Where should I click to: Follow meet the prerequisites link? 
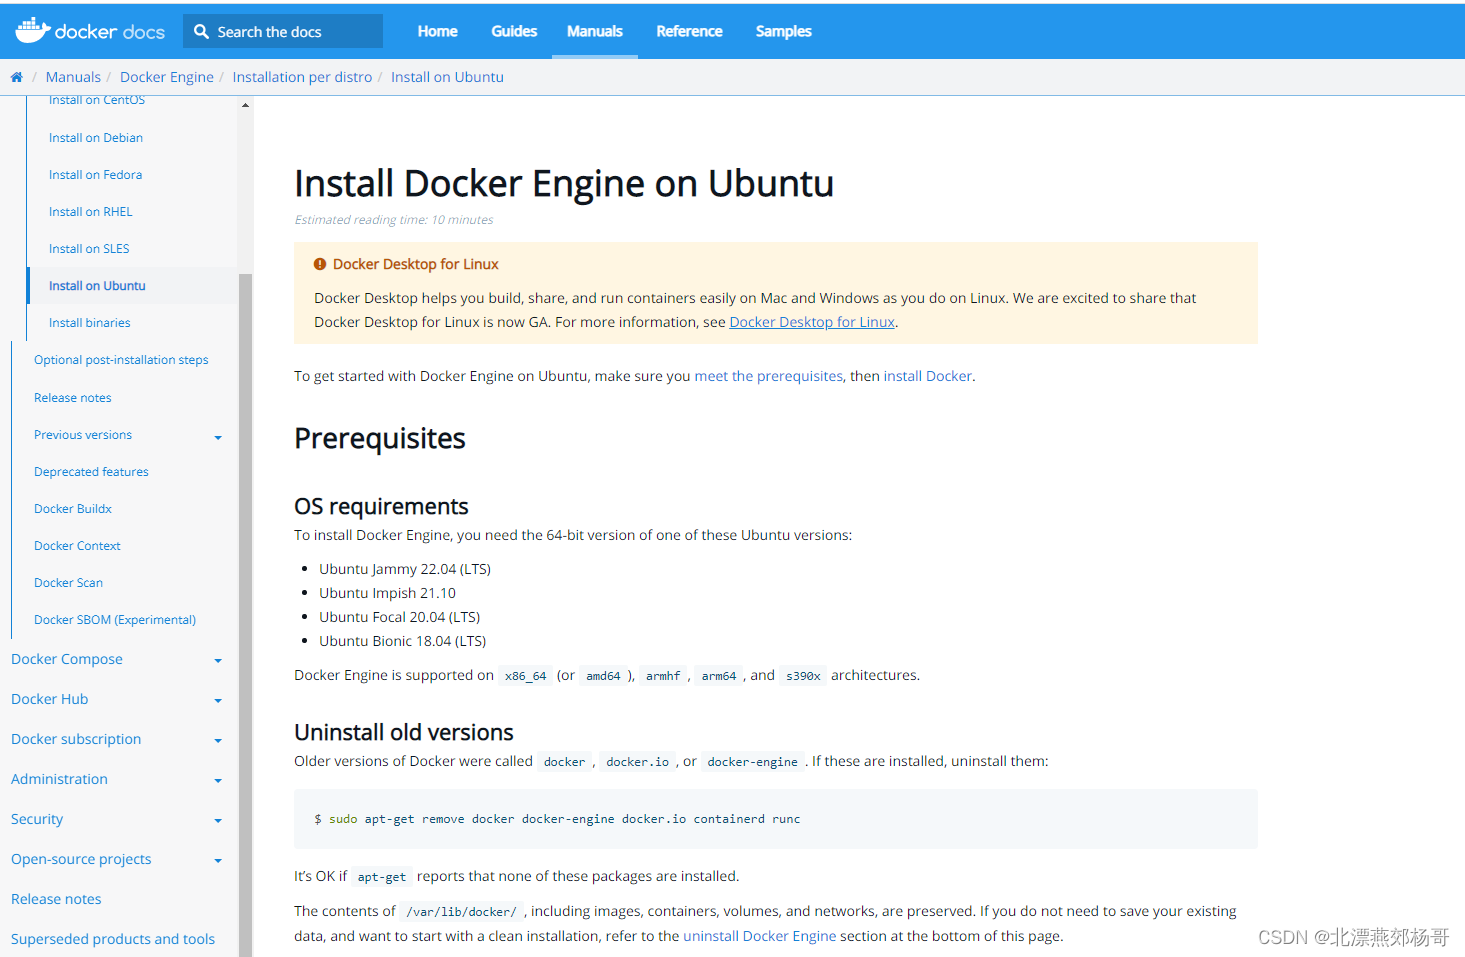(769, 376)
